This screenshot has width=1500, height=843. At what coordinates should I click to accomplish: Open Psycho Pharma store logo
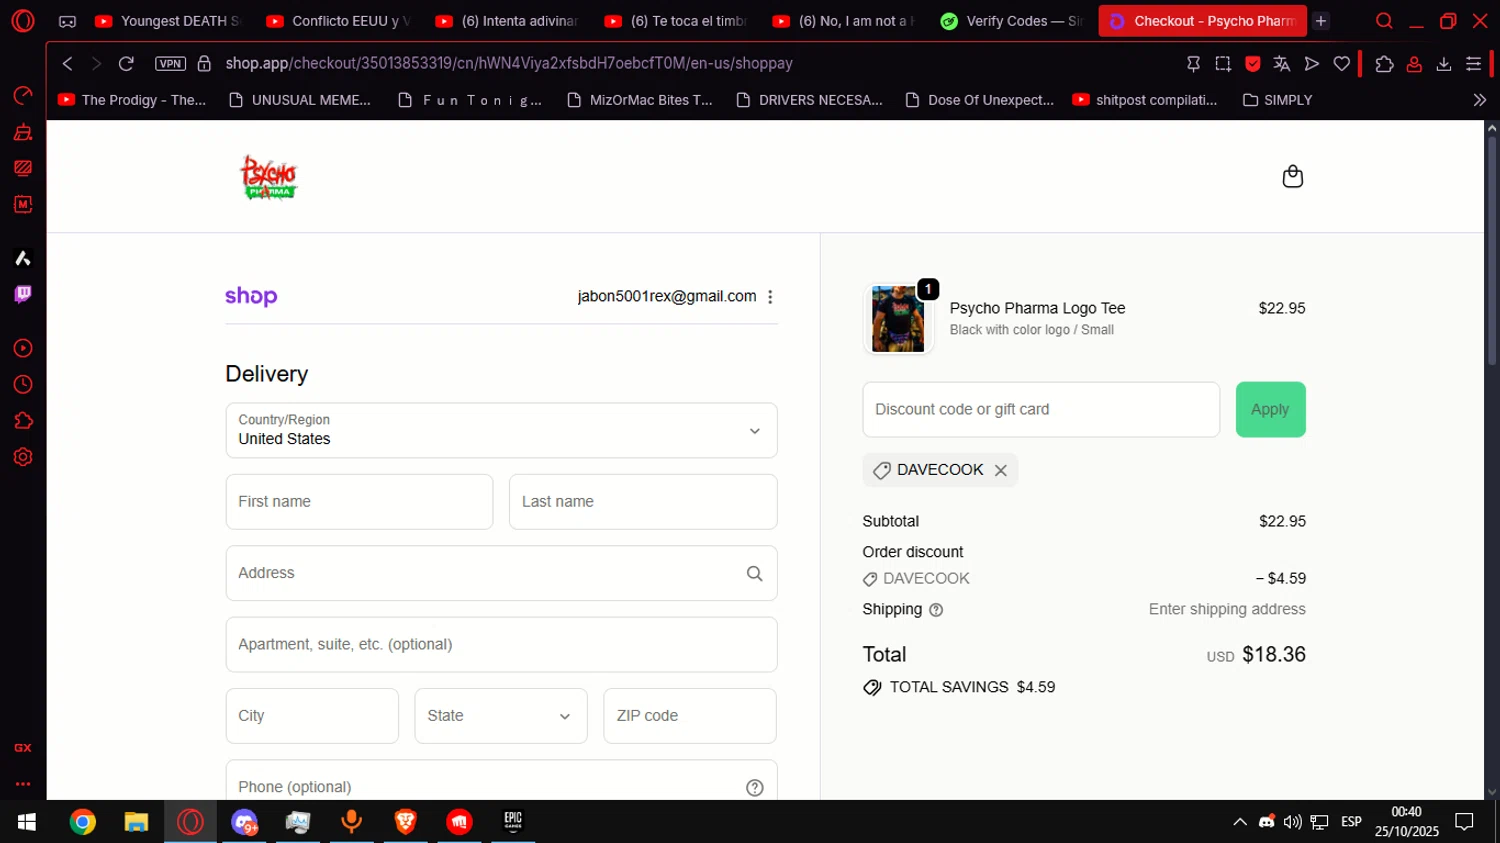pyautogui.click(x=268, y=177)
